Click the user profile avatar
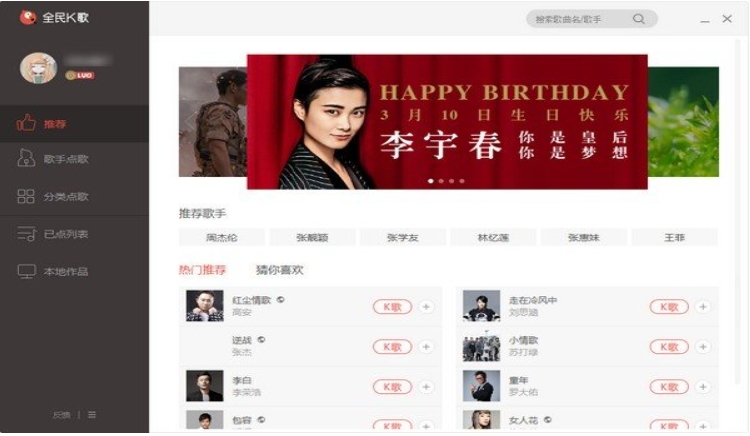The image size is (750, 436). pyautogui.click(x=38, y=68)
